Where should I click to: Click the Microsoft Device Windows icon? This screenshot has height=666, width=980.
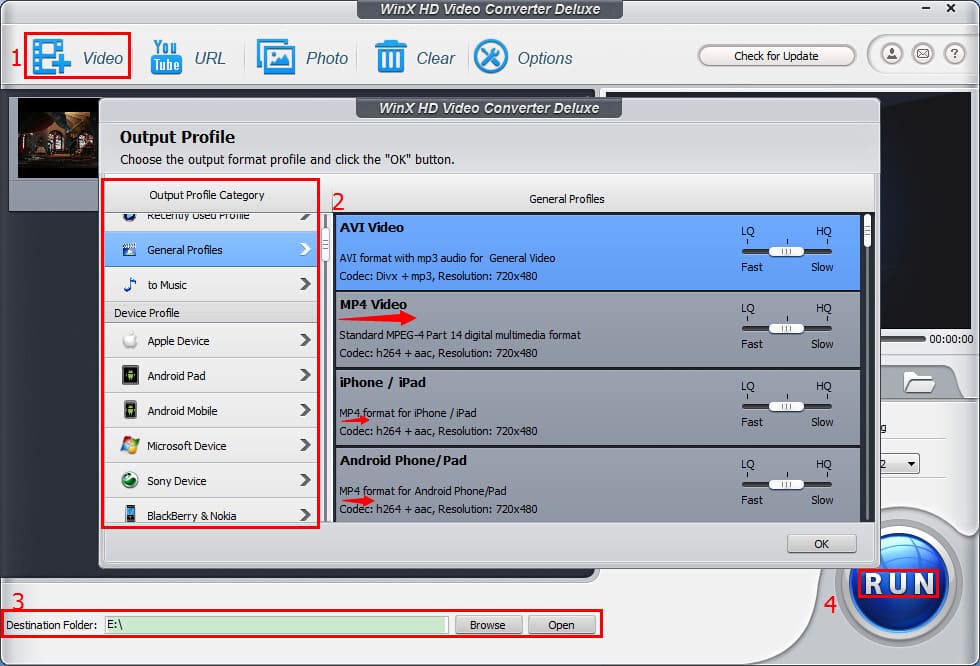130,445
